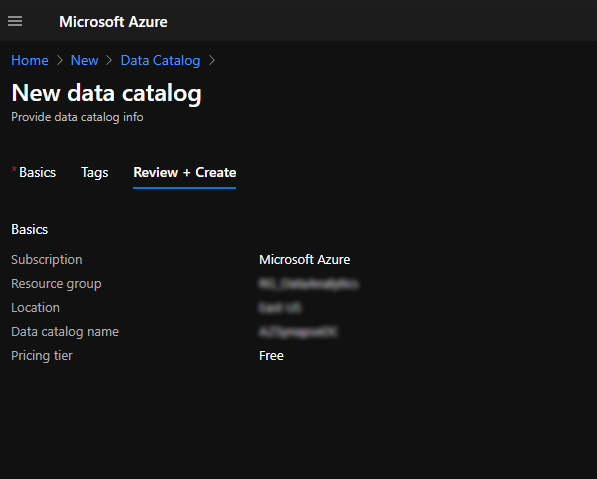Switch to the Tags tab
The height and width of the screenshot is (479, 597).
click(94, 173)
